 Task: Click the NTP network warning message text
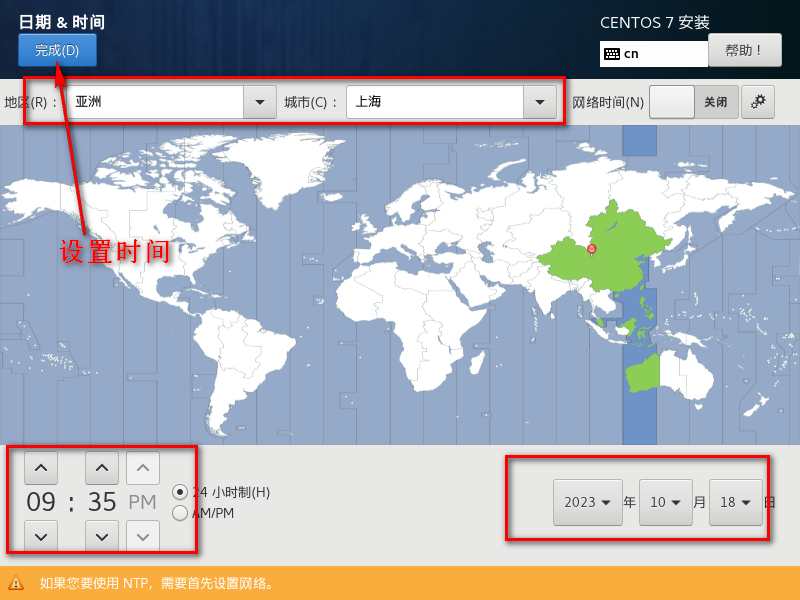157,583
